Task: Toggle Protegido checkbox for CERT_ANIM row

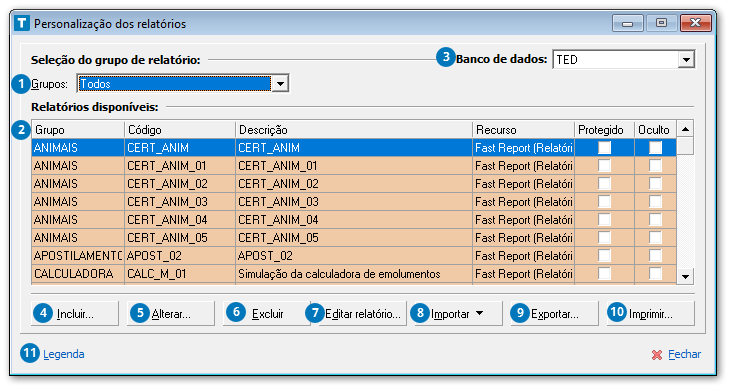Action: [x=604, y=148]
